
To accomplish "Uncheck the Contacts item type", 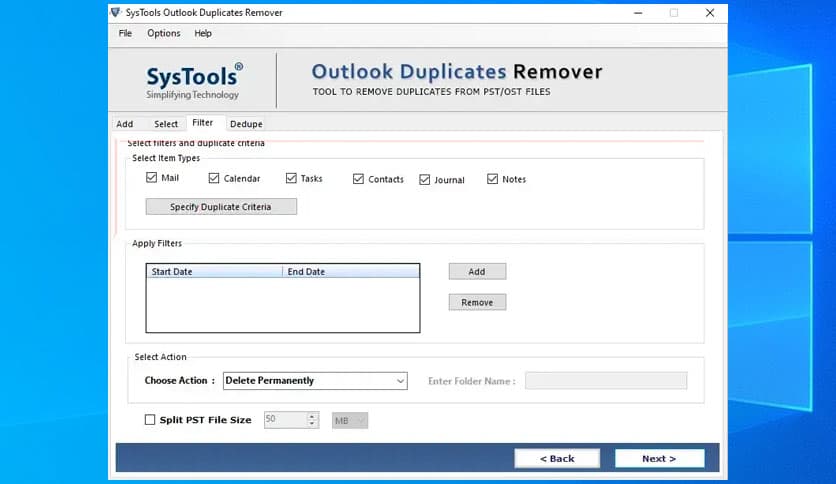I will (x=358, y=179).
